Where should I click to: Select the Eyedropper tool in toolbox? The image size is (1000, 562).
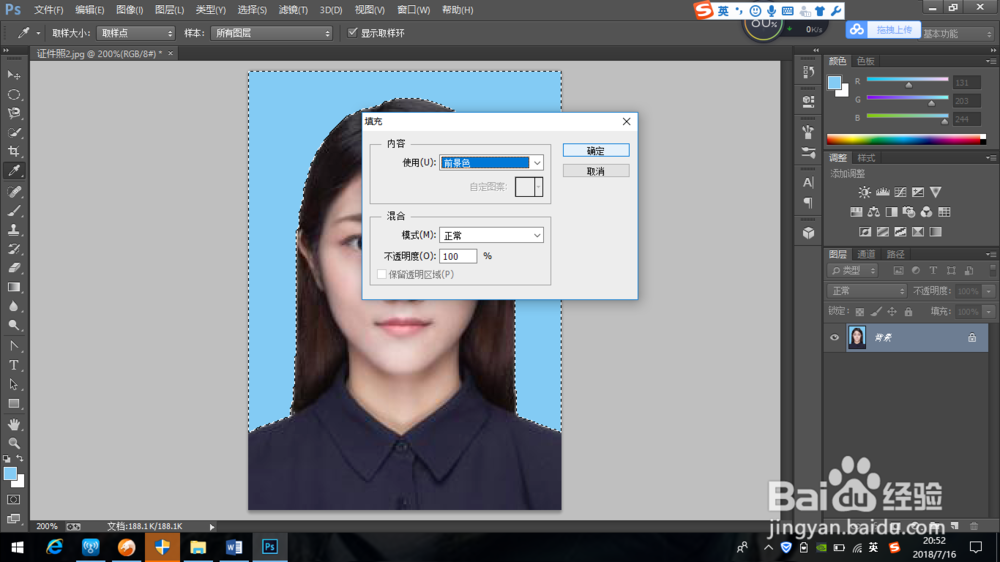13,170
